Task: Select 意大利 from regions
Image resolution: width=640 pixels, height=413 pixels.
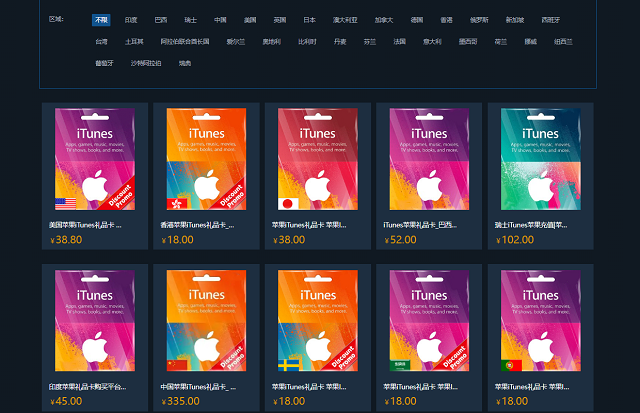Action: pyautogui.click(x=432, y=42)
